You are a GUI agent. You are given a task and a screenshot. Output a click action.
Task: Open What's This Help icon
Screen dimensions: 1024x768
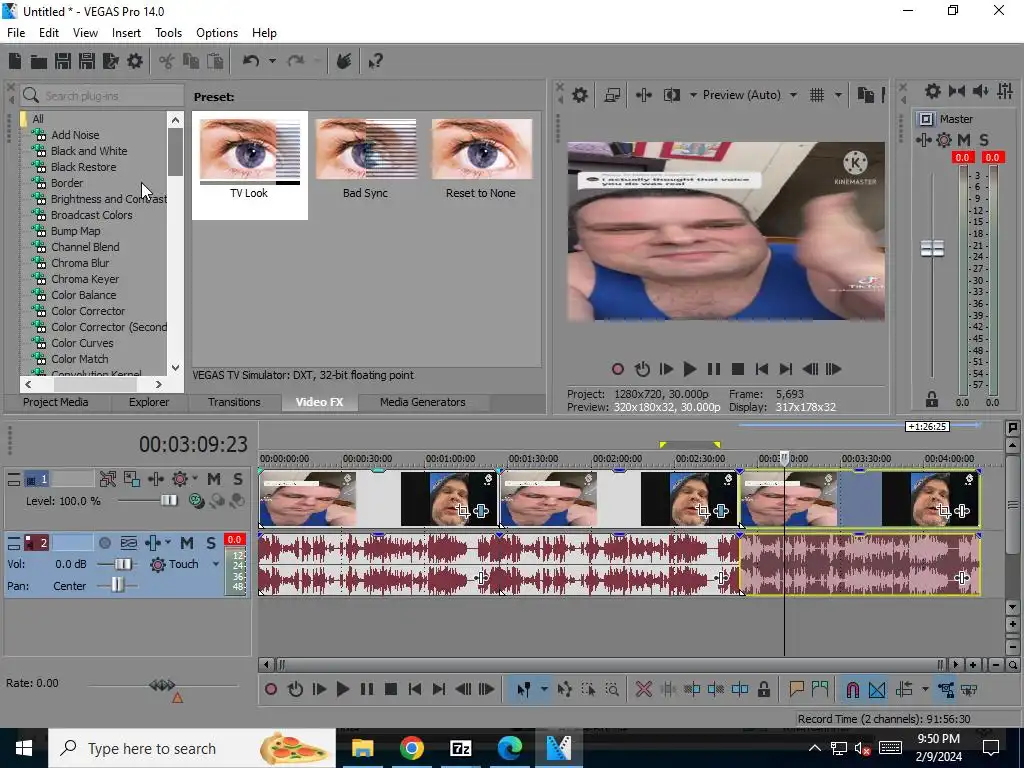click(375, 61)
